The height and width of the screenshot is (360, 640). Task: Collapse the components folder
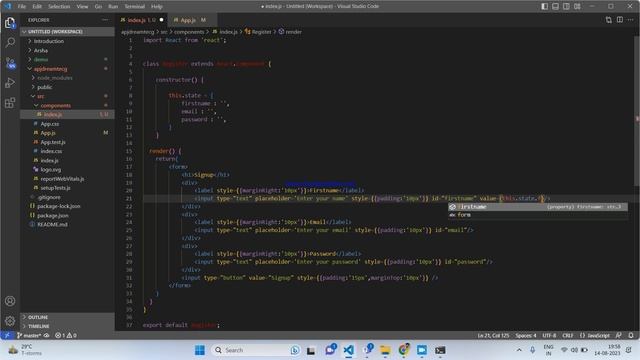pyautogui.click(x=67, y=105)
